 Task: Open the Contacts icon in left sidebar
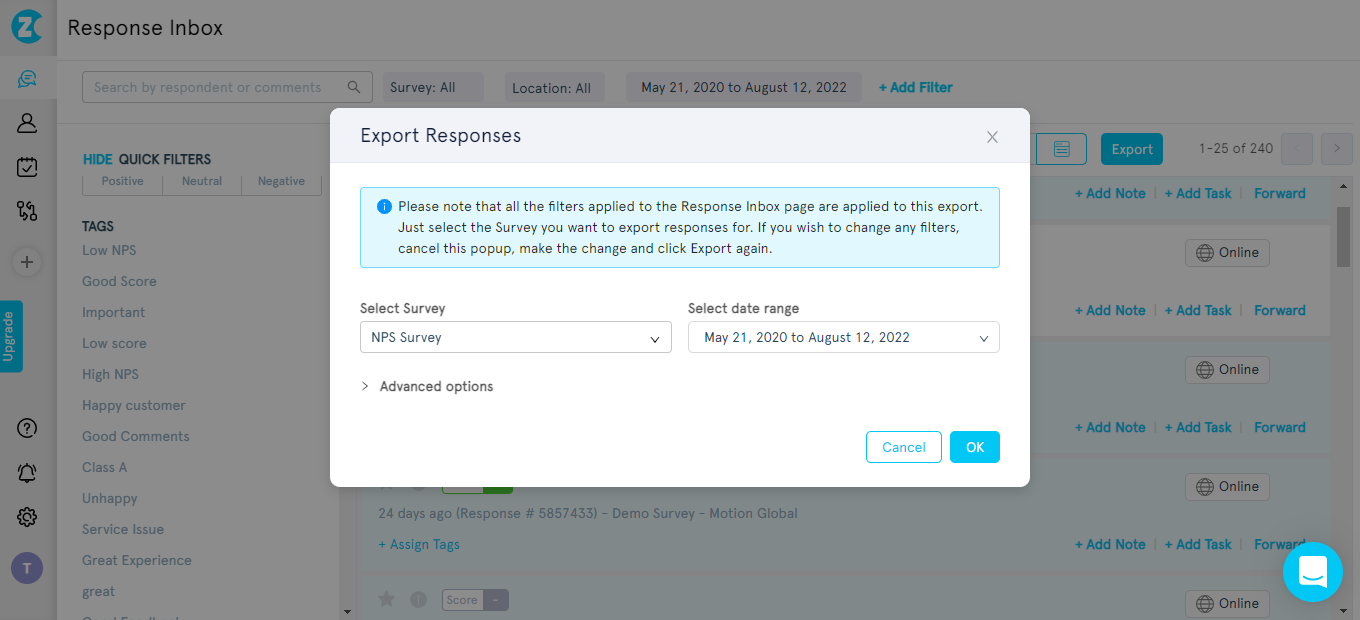click(x=27, y=123)
